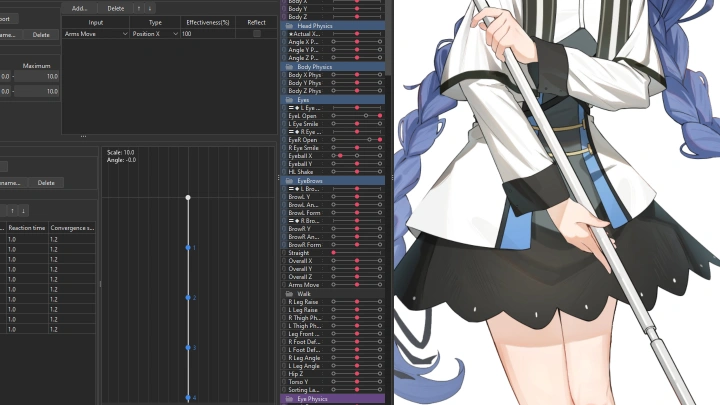Click the Effectiveness(%) column header
The height and width of the screenshot is (405, 720).
pos(208,22)
